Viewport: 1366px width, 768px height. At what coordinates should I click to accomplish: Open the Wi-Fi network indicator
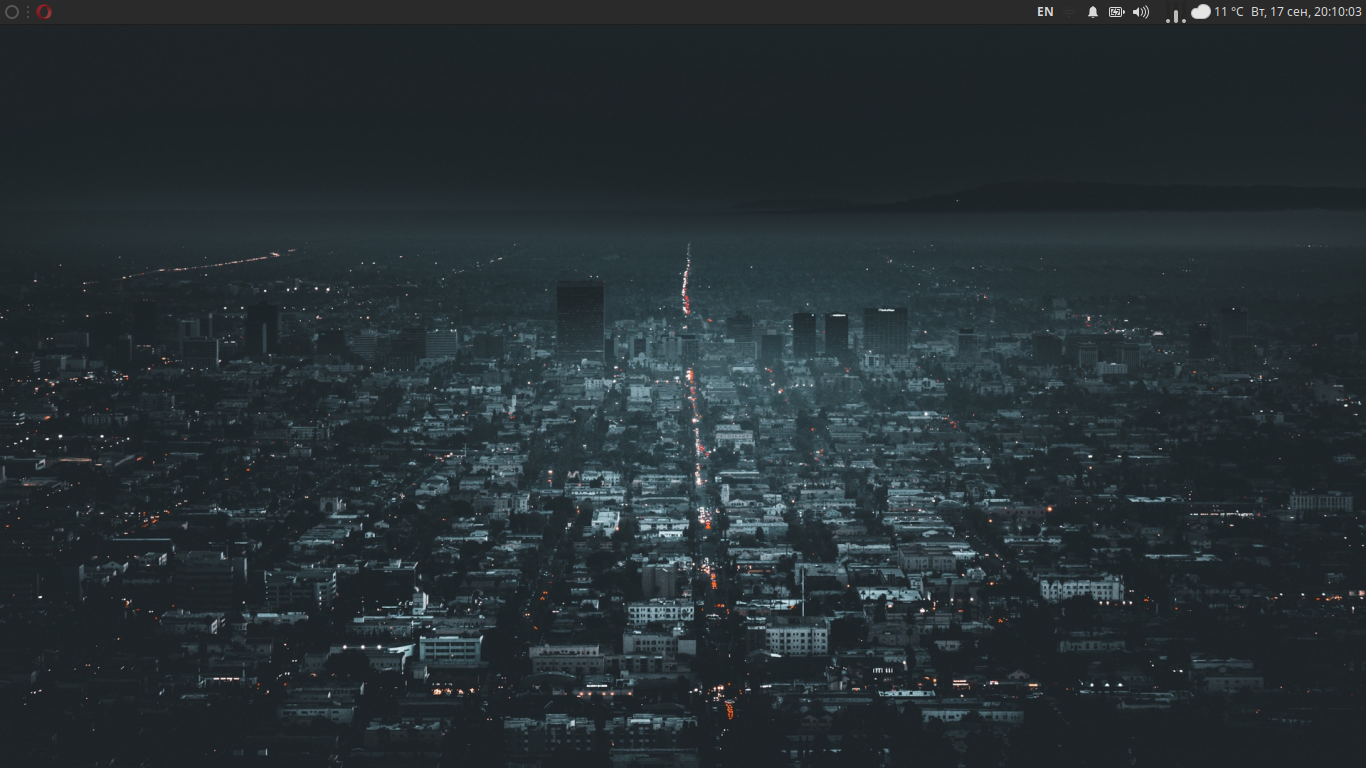pyautogui.click(x=1069, y=12)
